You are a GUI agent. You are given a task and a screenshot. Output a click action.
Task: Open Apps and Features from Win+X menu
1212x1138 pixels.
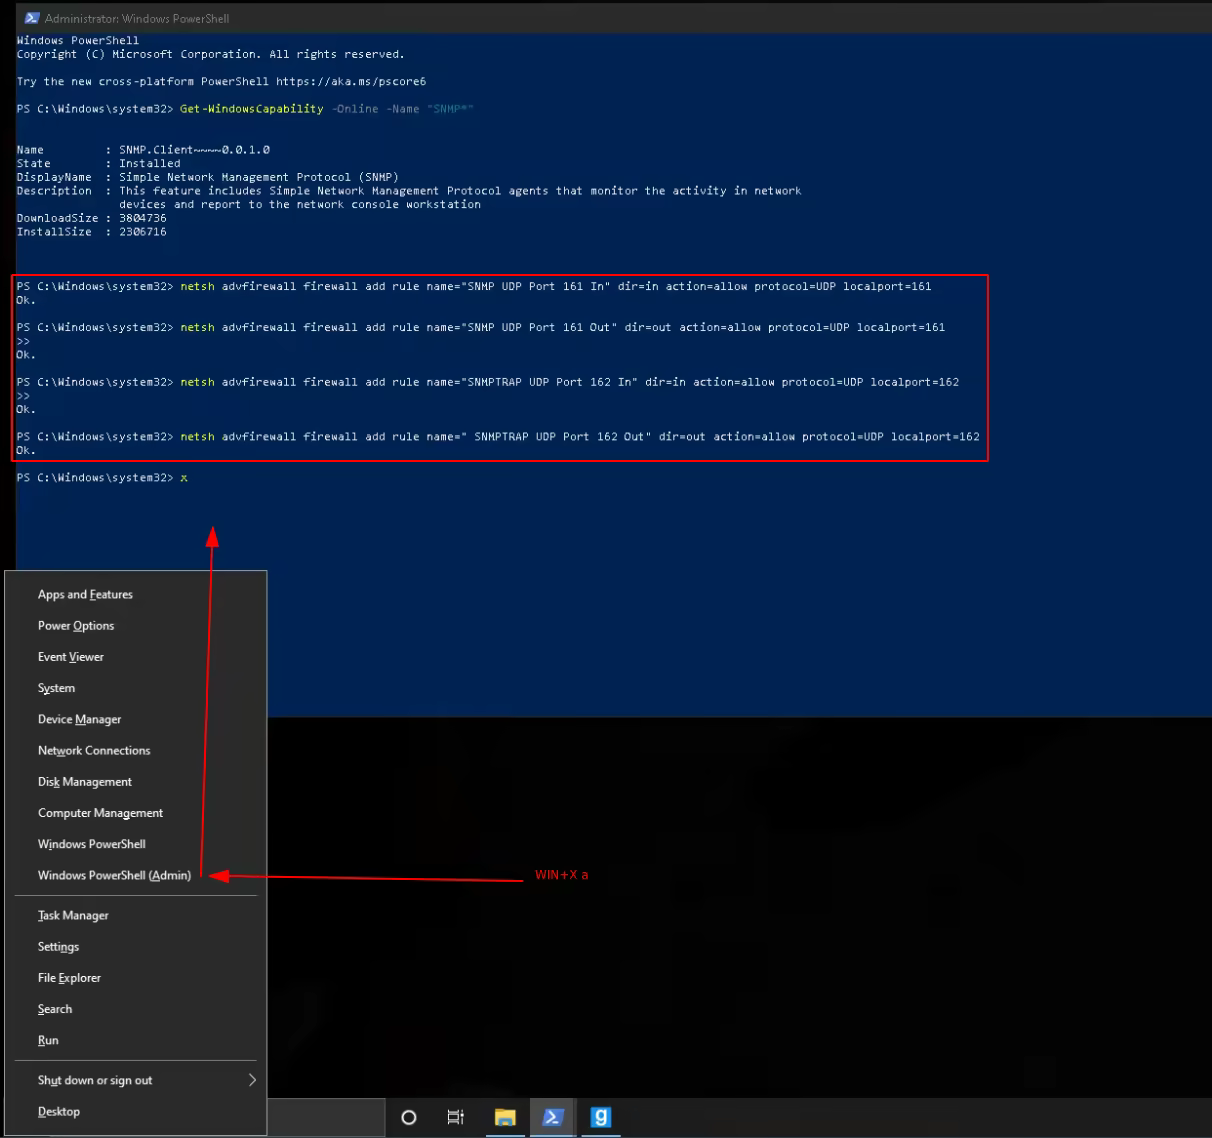click(136, 594)
